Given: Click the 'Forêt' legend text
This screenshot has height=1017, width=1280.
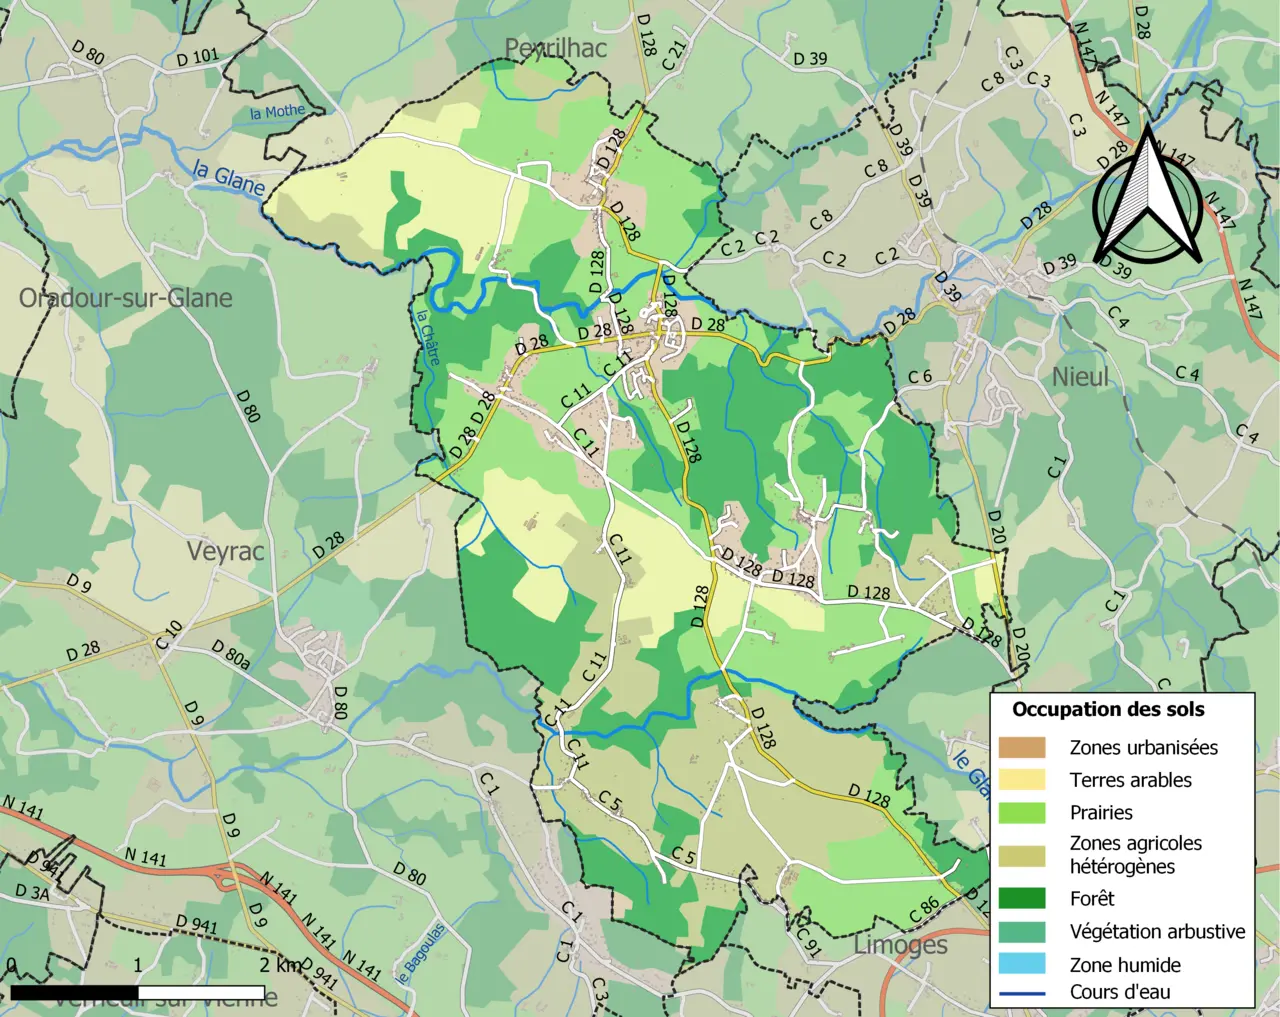Looking at the screenshot, I should point(1092,898).
